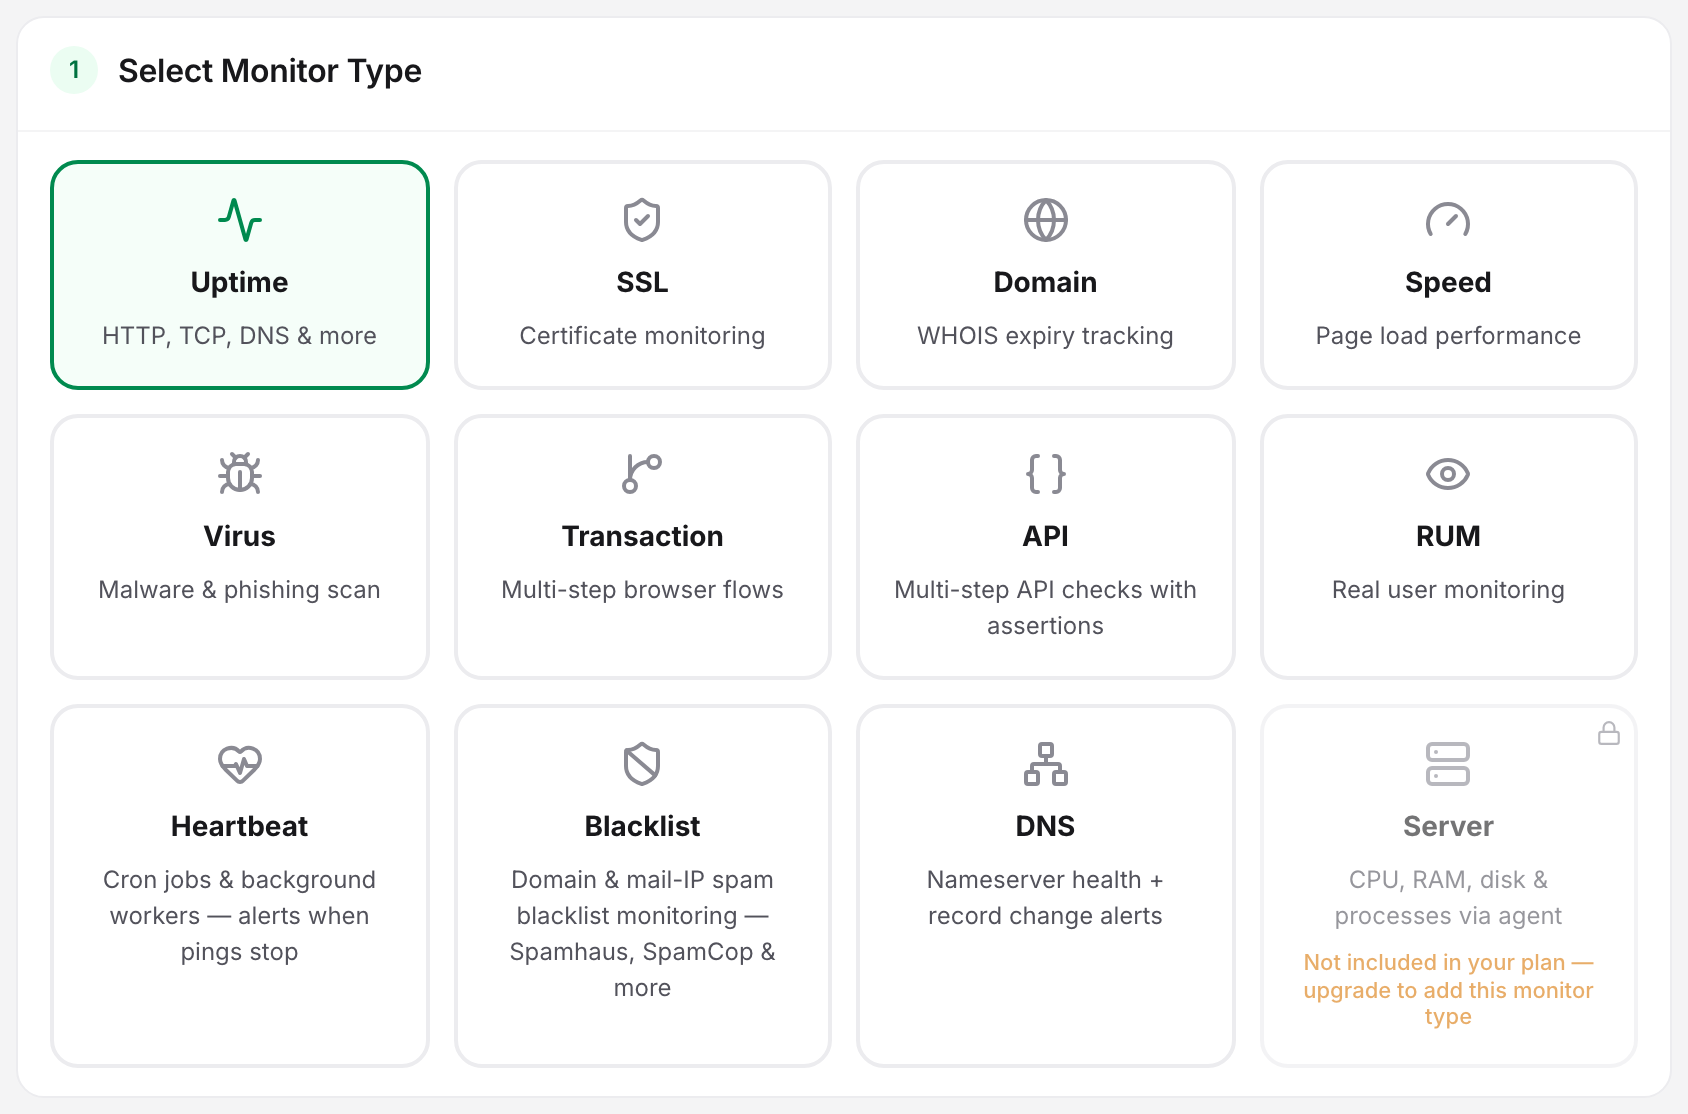Click the "Select Monitor Type" heading

(270, 71)
